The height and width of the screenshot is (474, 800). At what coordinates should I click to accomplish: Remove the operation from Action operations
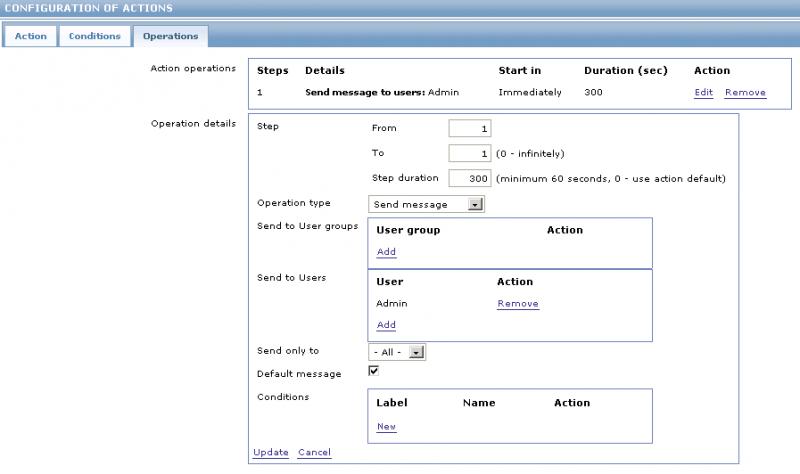745,93
